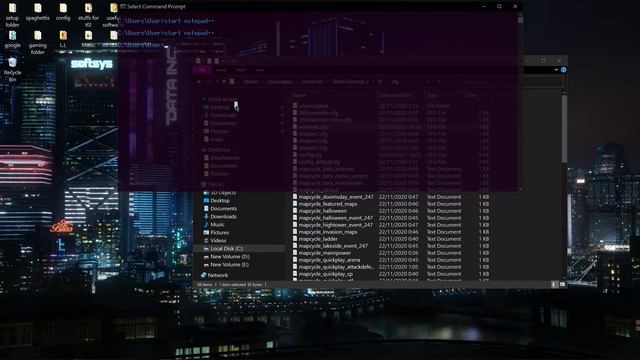Maximize the File Explorer window
This screenshot has width=640, height=360.
point(543,61)
